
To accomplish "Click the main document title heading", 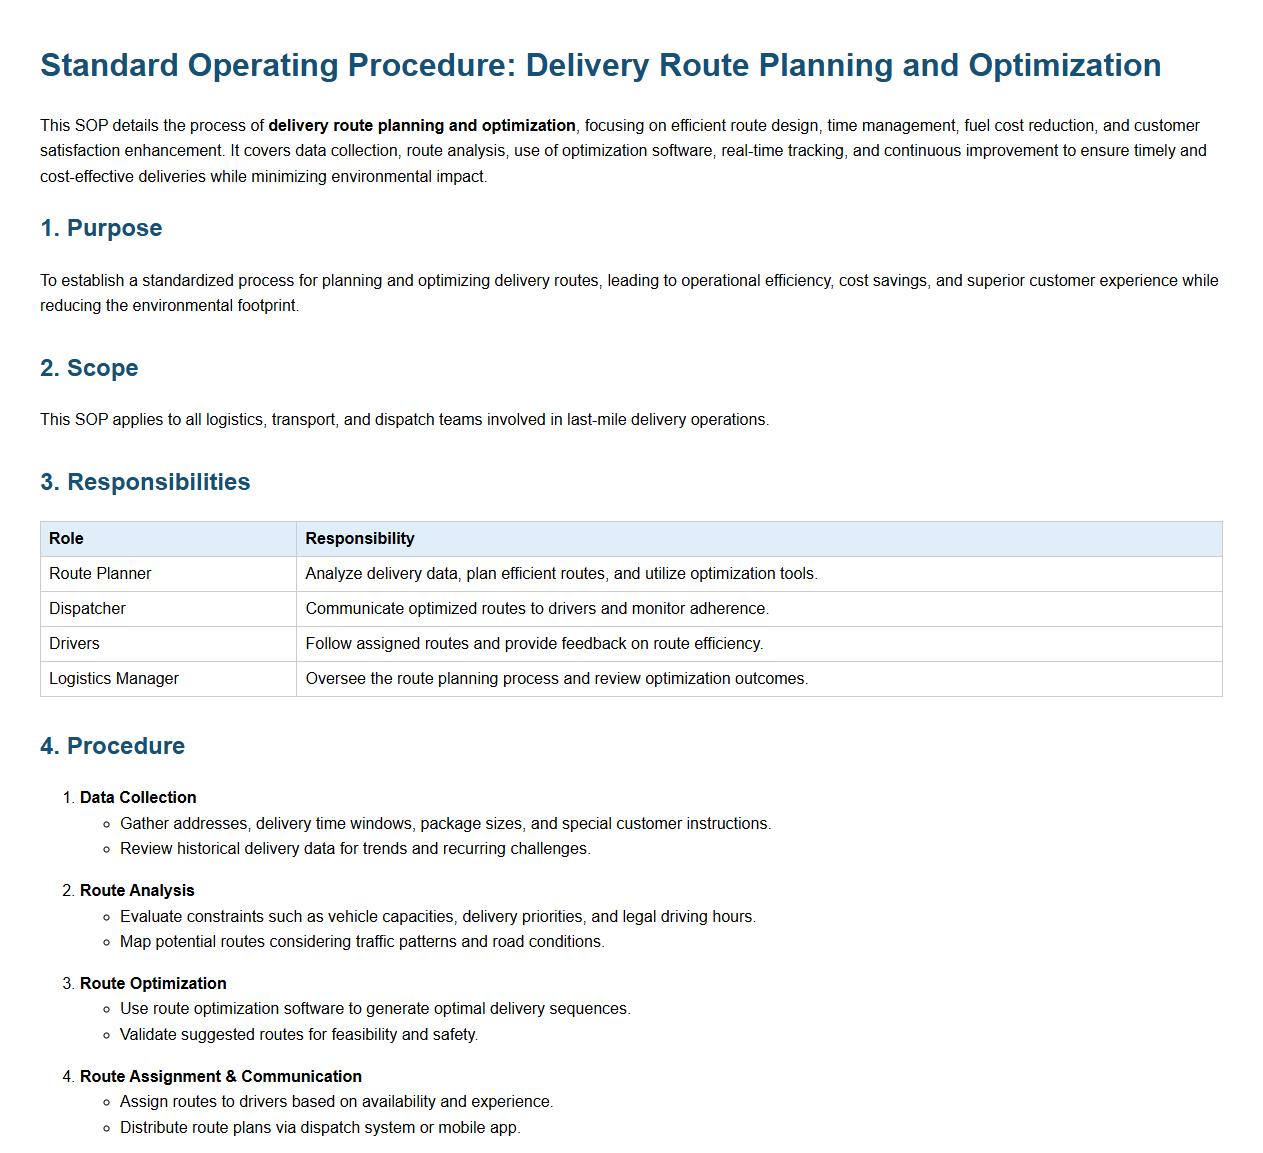I will [600, 65].
